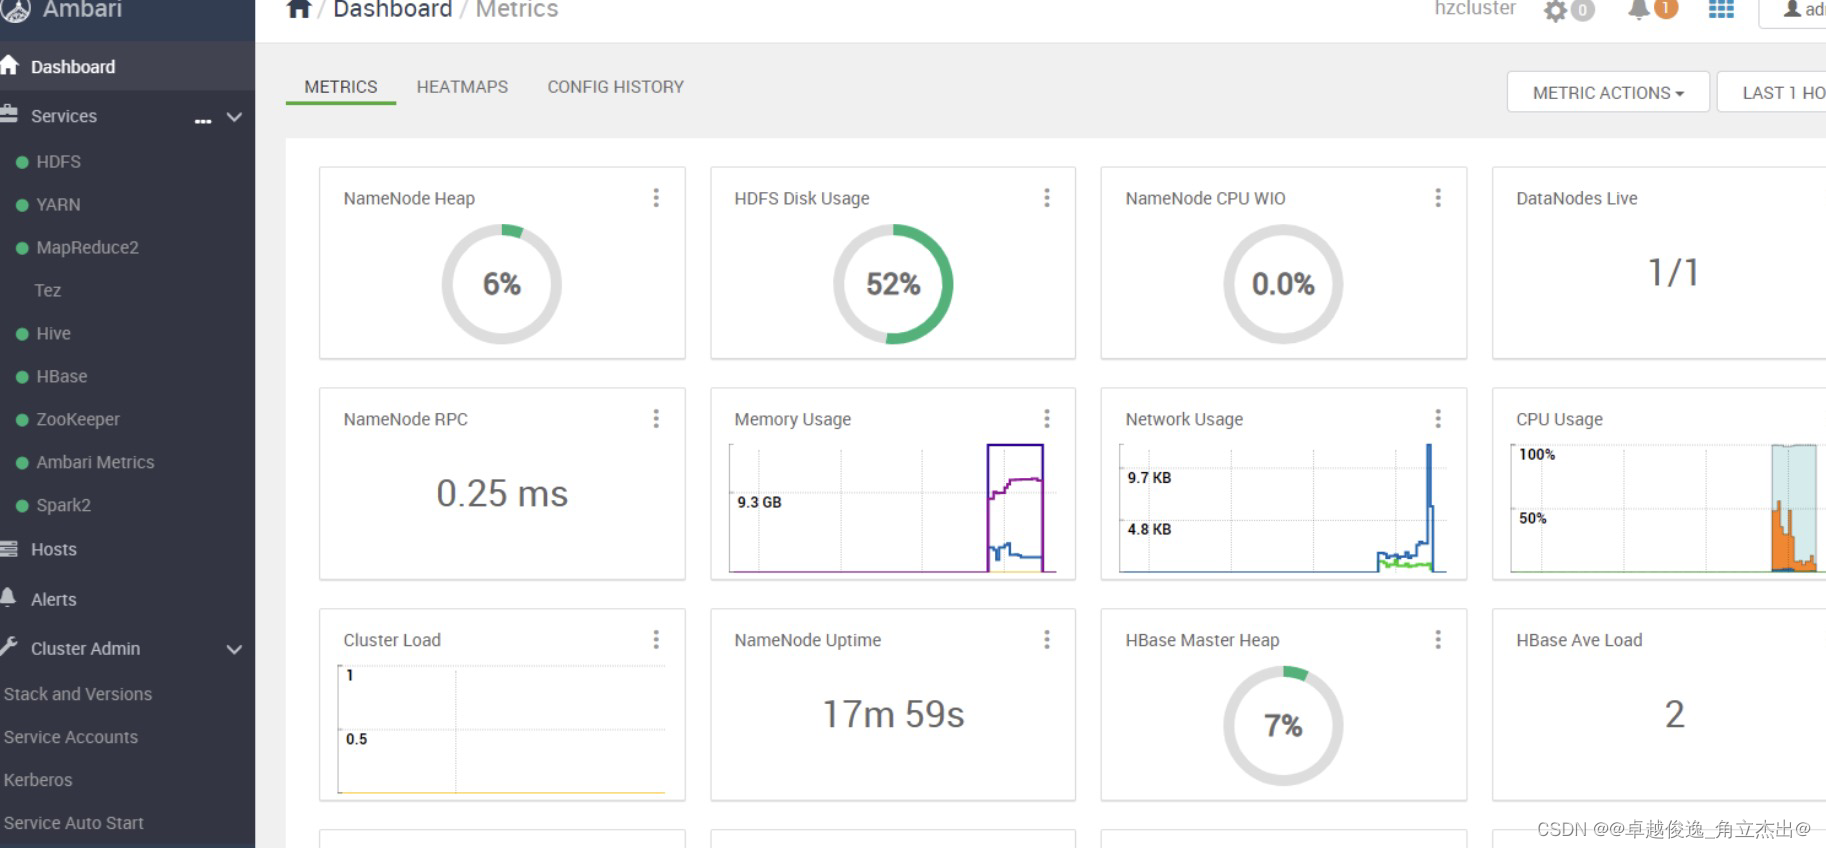The height and width of the screenshot is (848, 1826).
Task: Open the Network Usage graph
Action: pyautogui.click(x=1283, y=508)
